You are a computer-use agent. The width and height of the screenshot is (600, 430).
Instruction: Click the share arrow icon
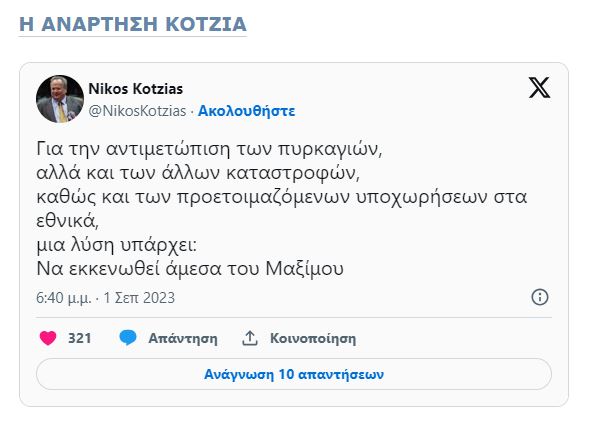tap(250, 338)
